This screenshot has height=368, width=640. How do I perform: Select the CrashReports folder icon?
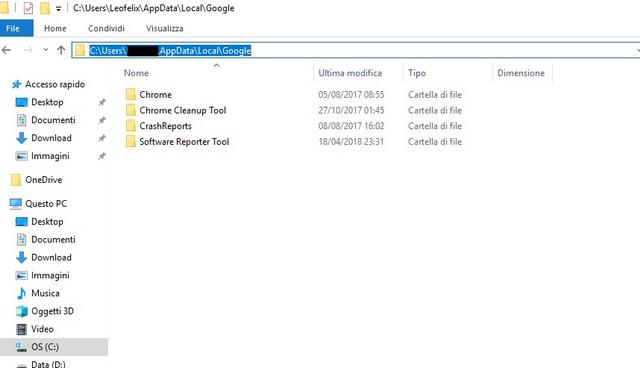click(x=131, y=126)
